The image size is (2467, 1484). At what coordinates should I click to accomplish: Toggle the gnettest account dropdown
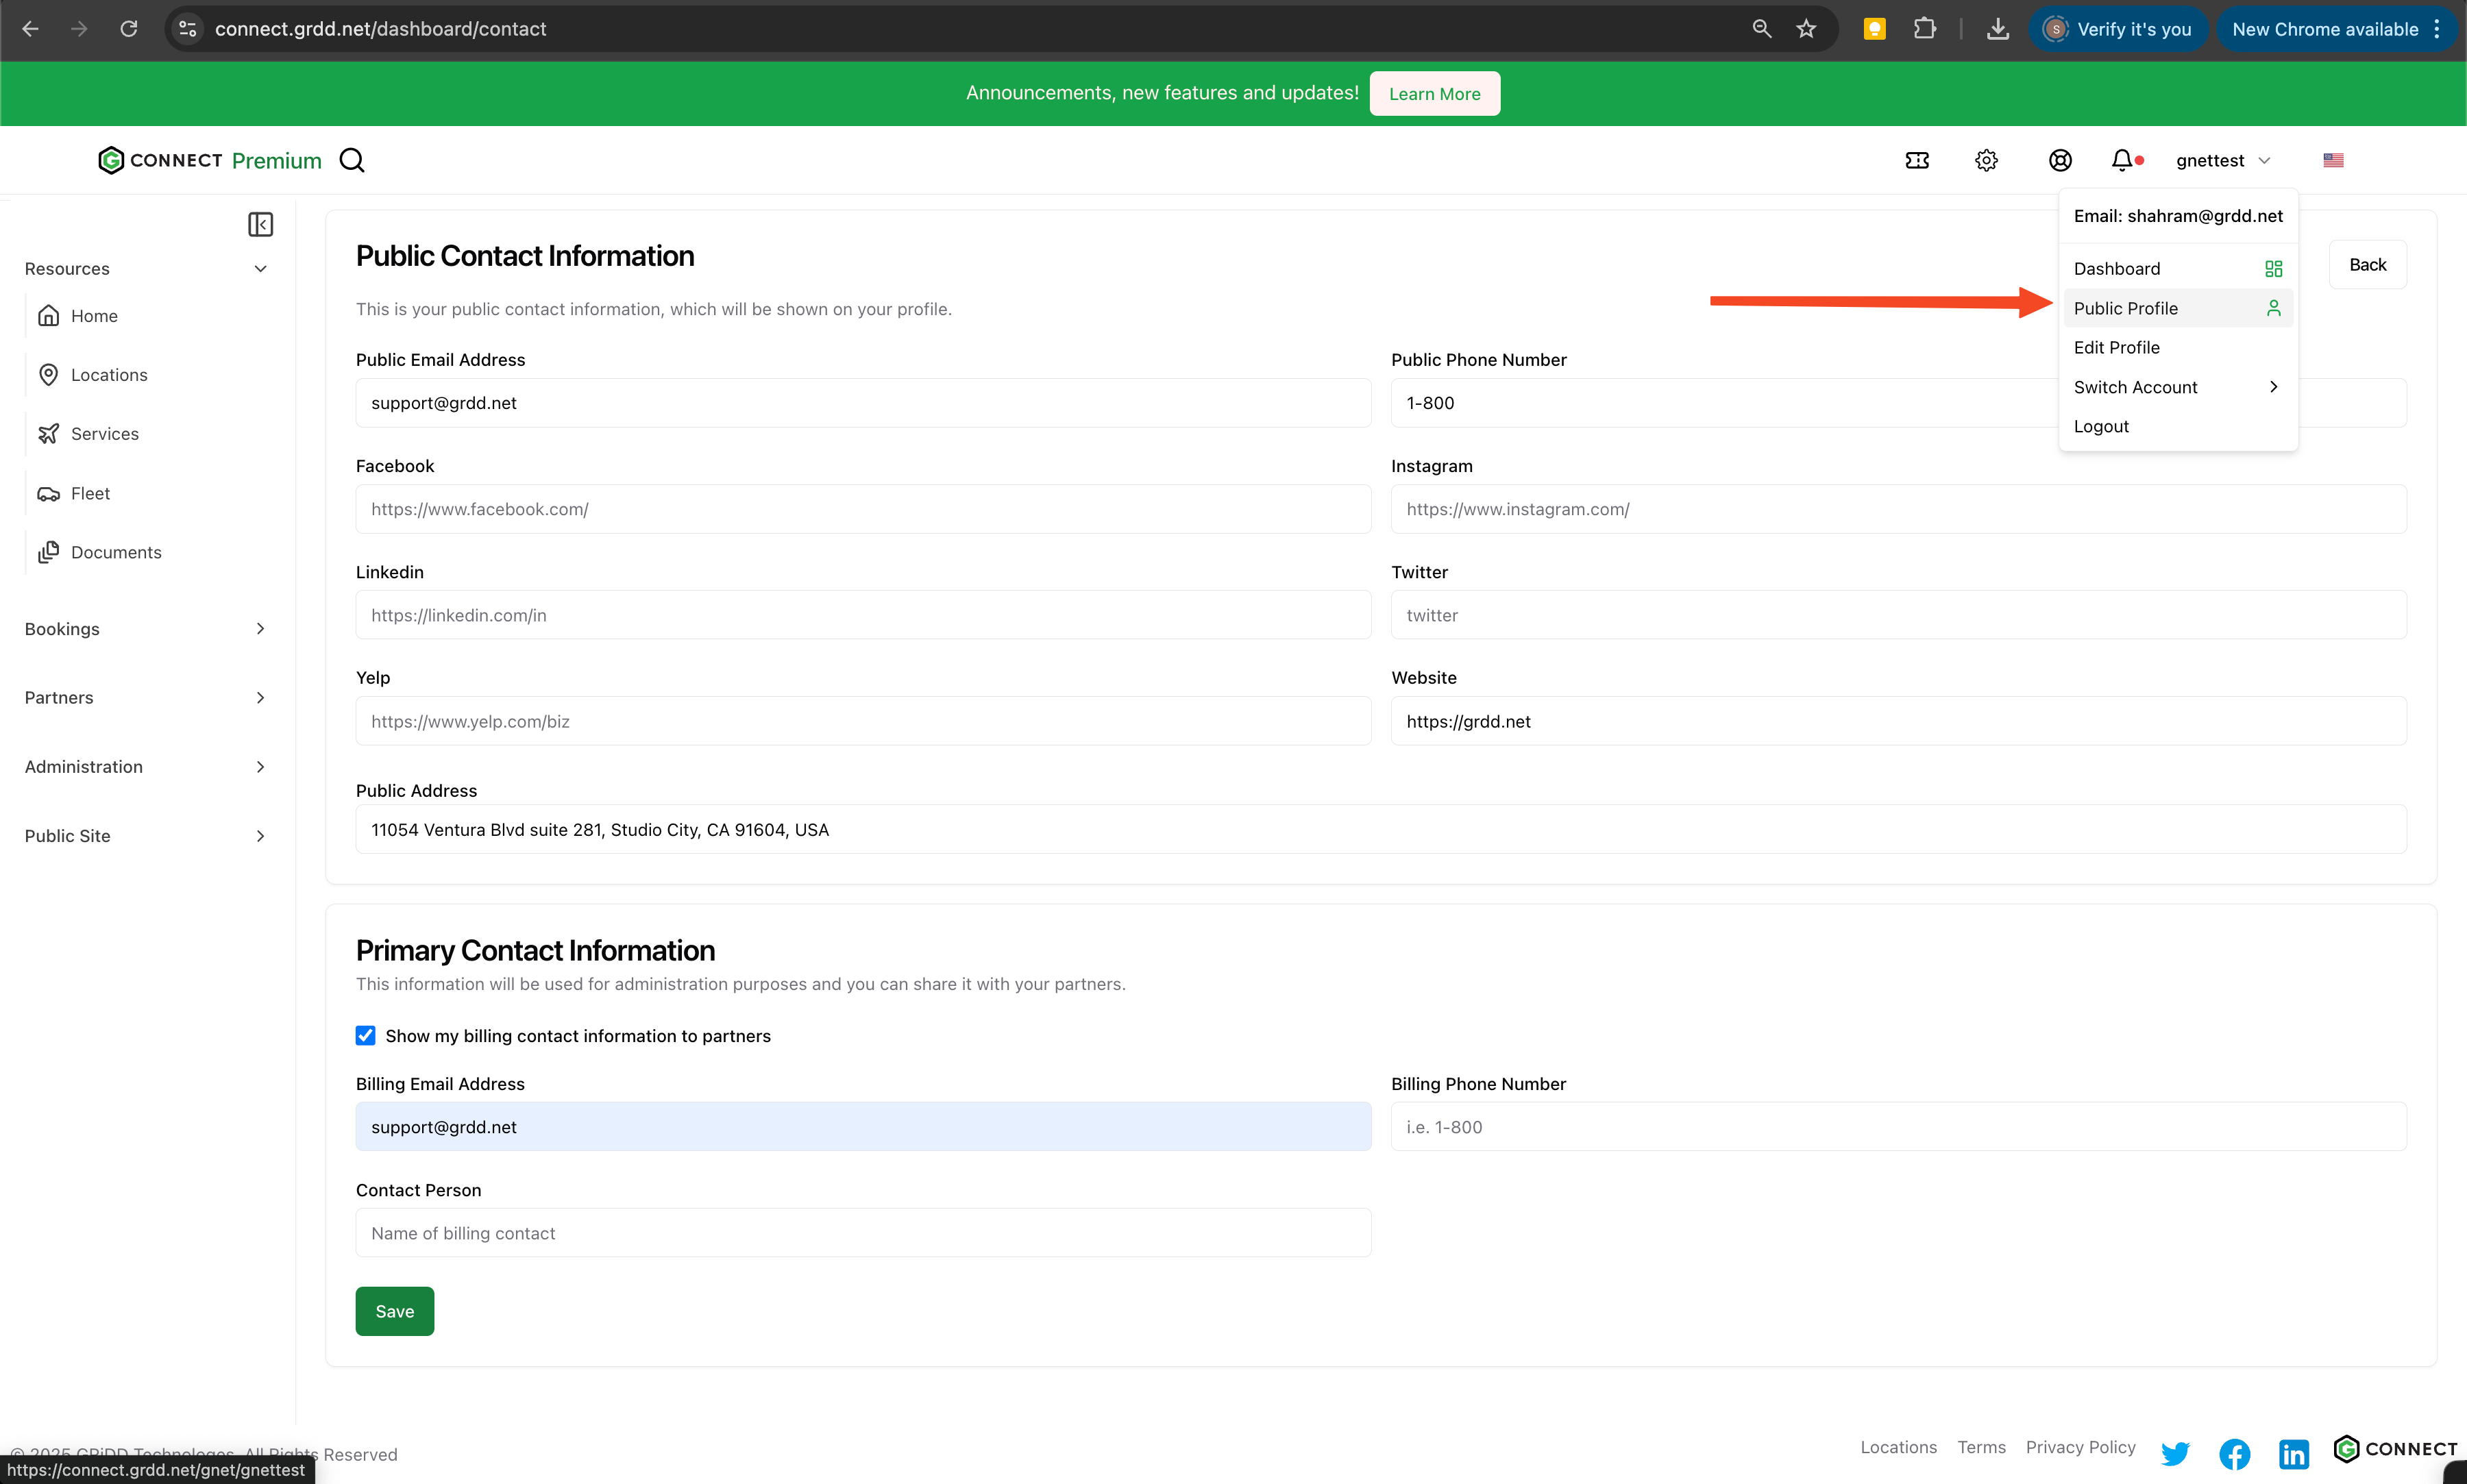(2222, 160)
